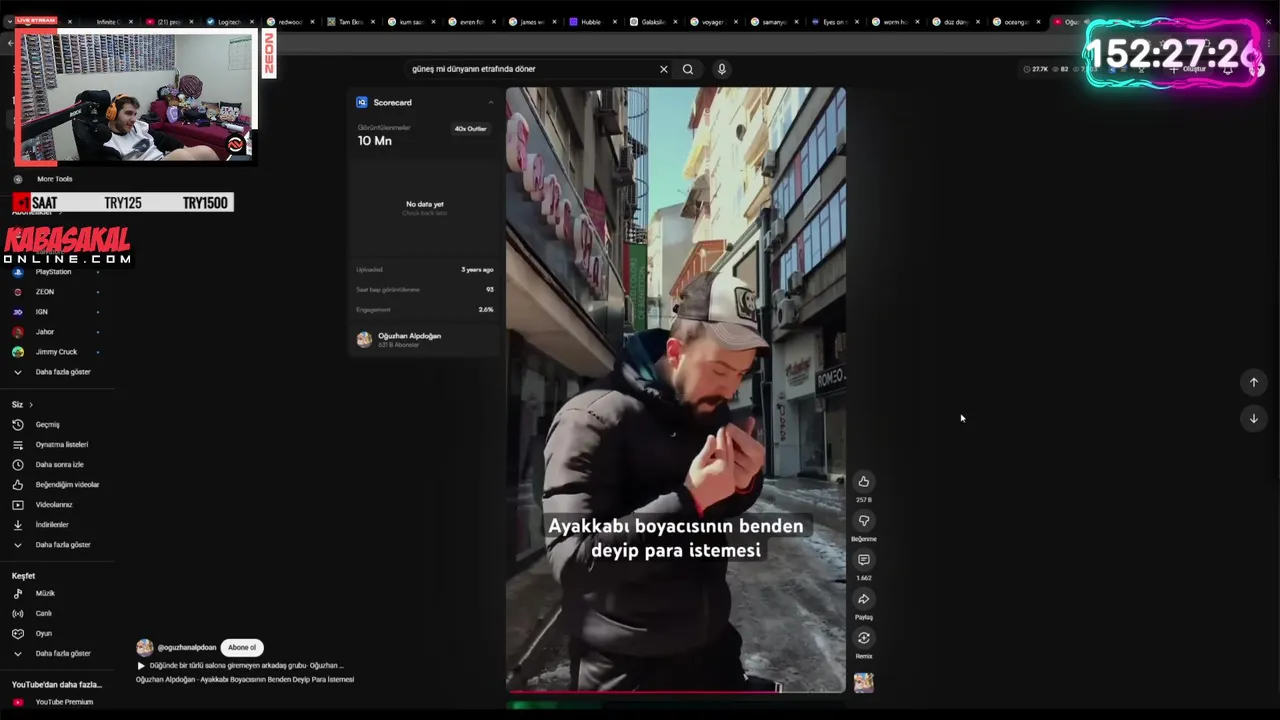Image resolution: width=1280 pixels, height=720 pixels.
Task: Go to previous Short with up arrow
Action: click(x=1253, y=382)
